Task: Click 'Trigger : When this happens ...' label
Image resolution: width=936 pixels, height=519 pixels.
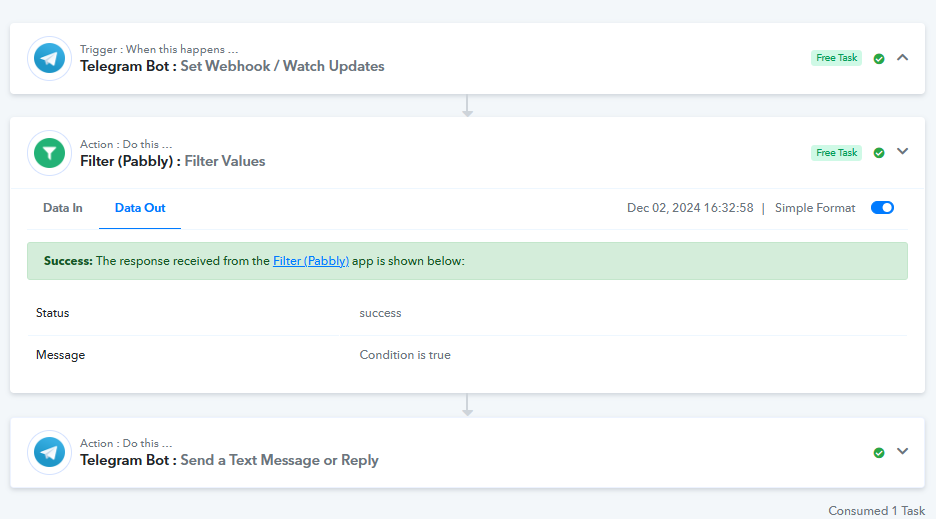Action: 159,50
